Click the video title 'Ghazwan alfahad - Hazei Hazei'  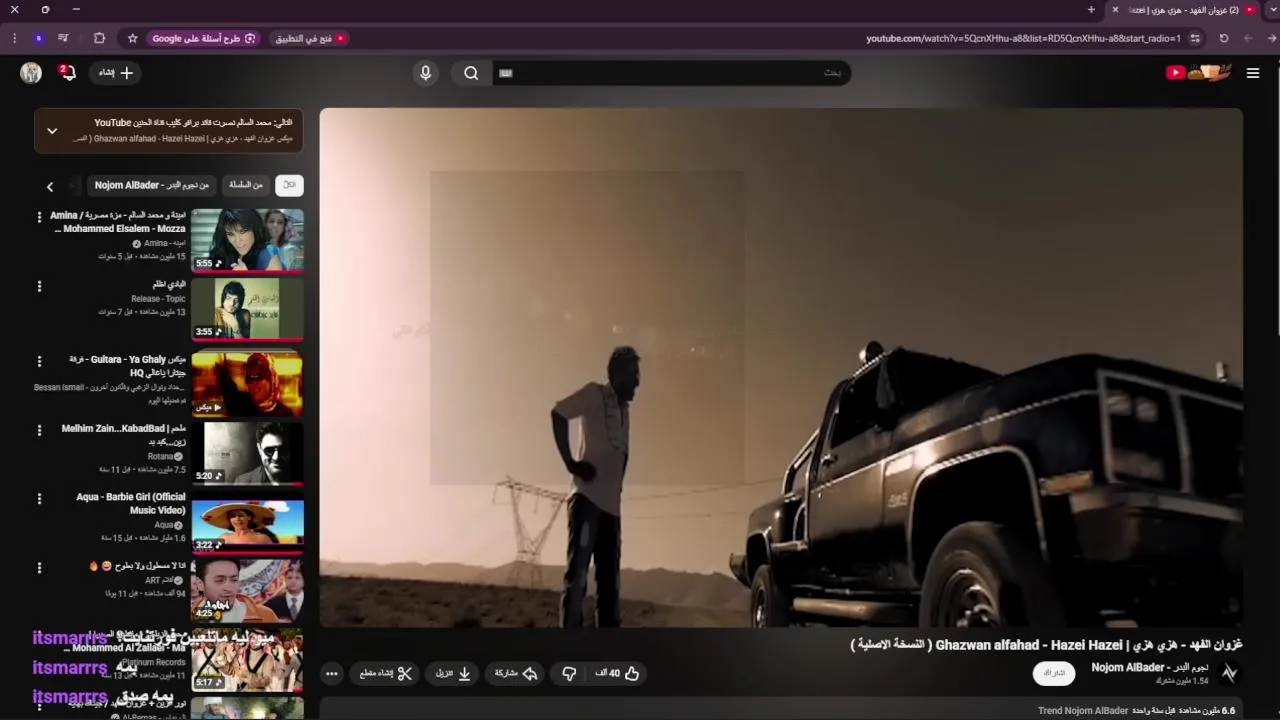point(1046,645)
